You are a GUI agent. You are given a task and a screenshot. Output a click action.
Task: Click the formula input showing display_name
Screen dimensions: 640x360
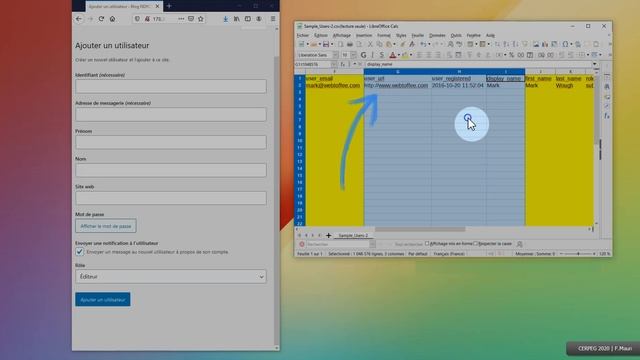click(478, 64)
